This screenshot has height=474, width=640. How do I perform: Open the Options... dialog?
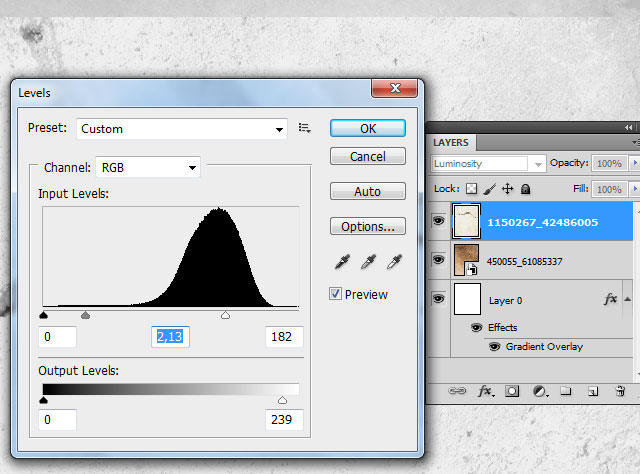pyautogui.click(x=368, y=227)
